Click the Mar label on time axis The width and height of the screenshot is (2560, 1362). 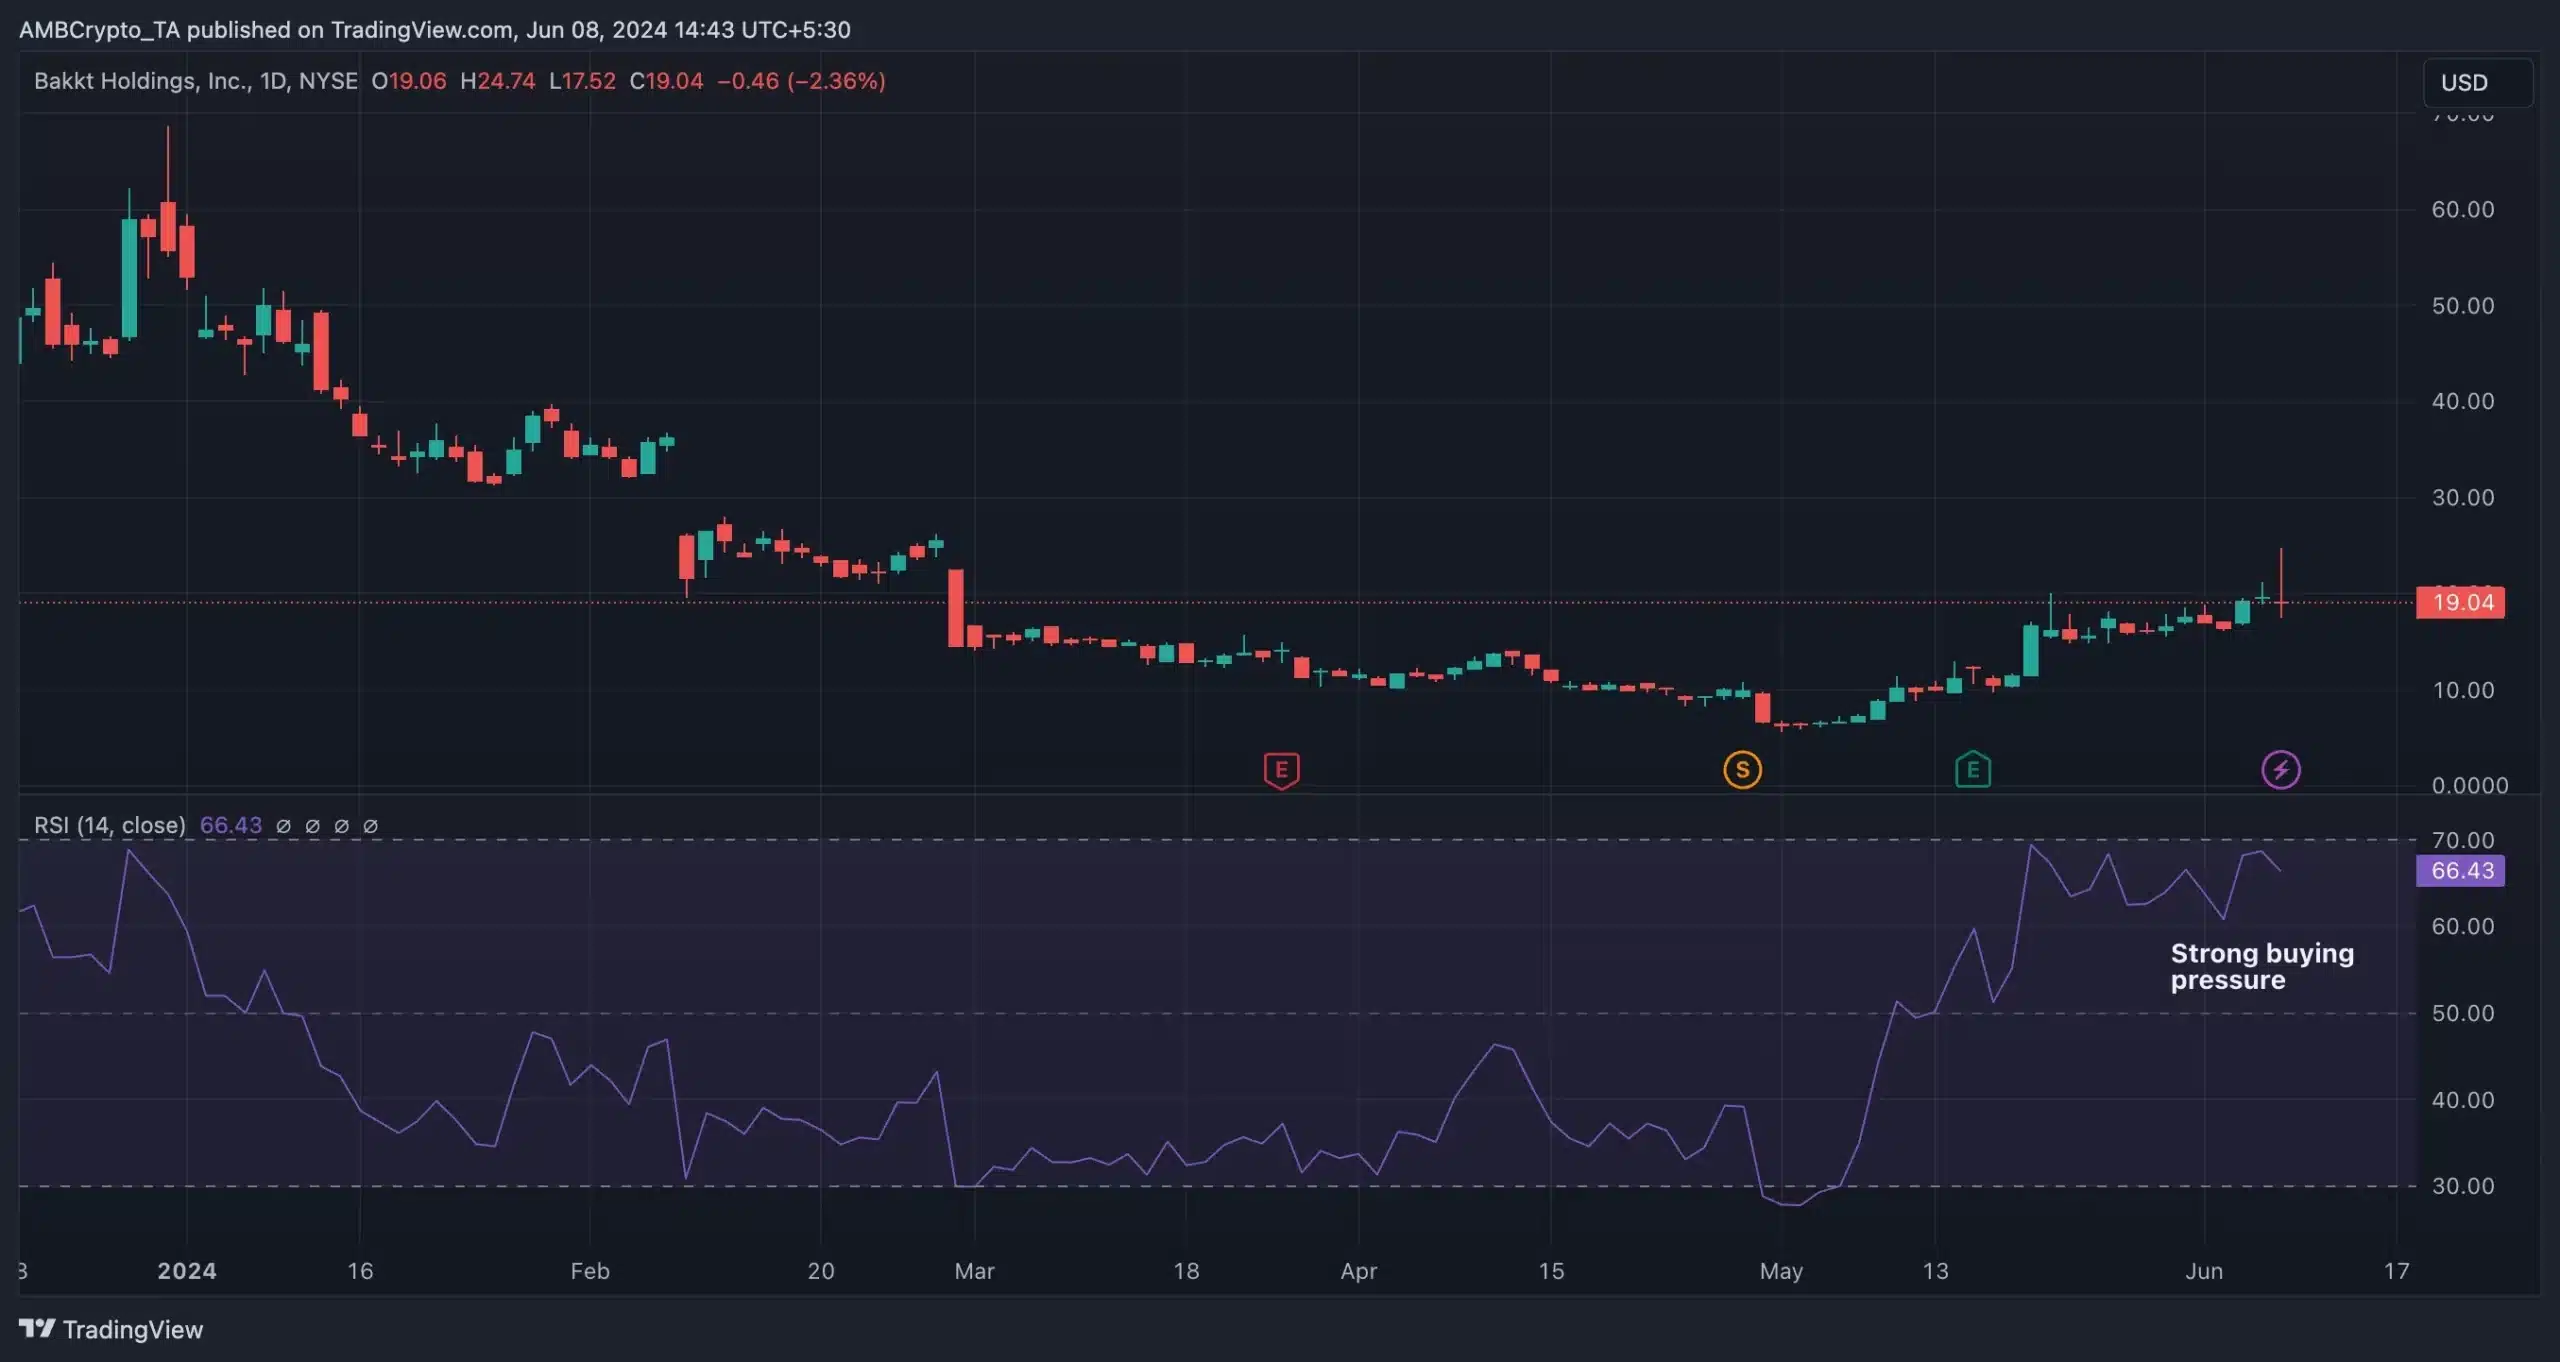(974, 1271)
